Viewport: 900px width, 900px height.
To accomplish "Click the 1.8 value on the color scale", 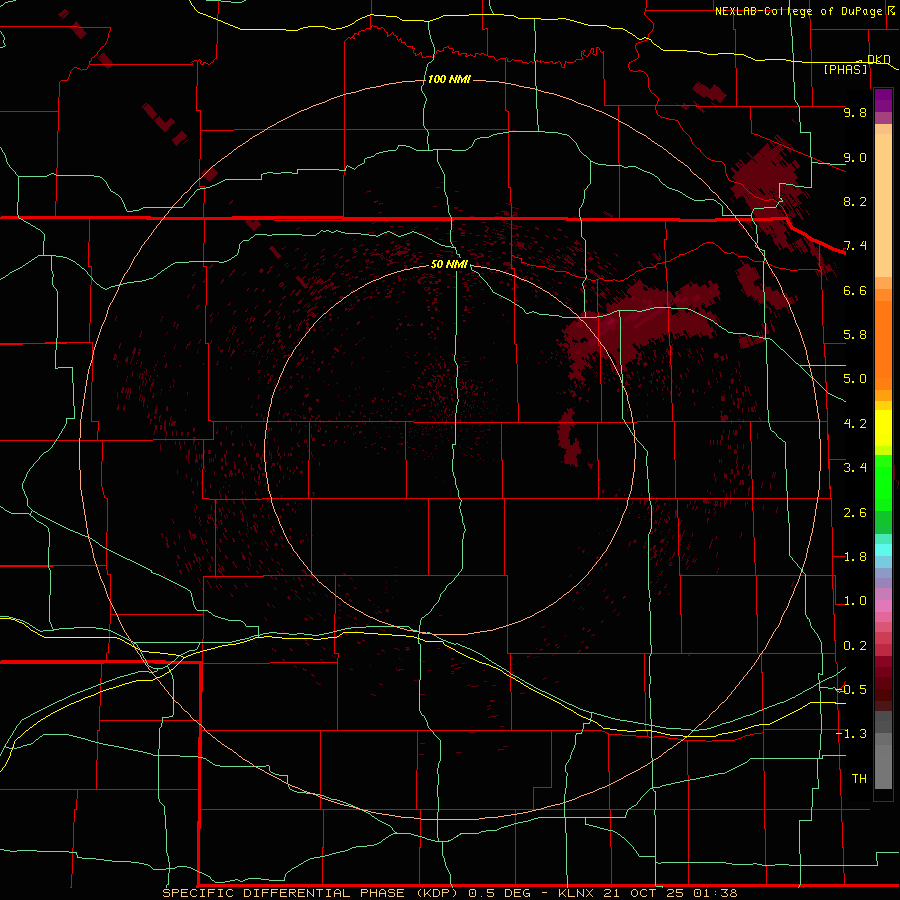I will point(855,557).
